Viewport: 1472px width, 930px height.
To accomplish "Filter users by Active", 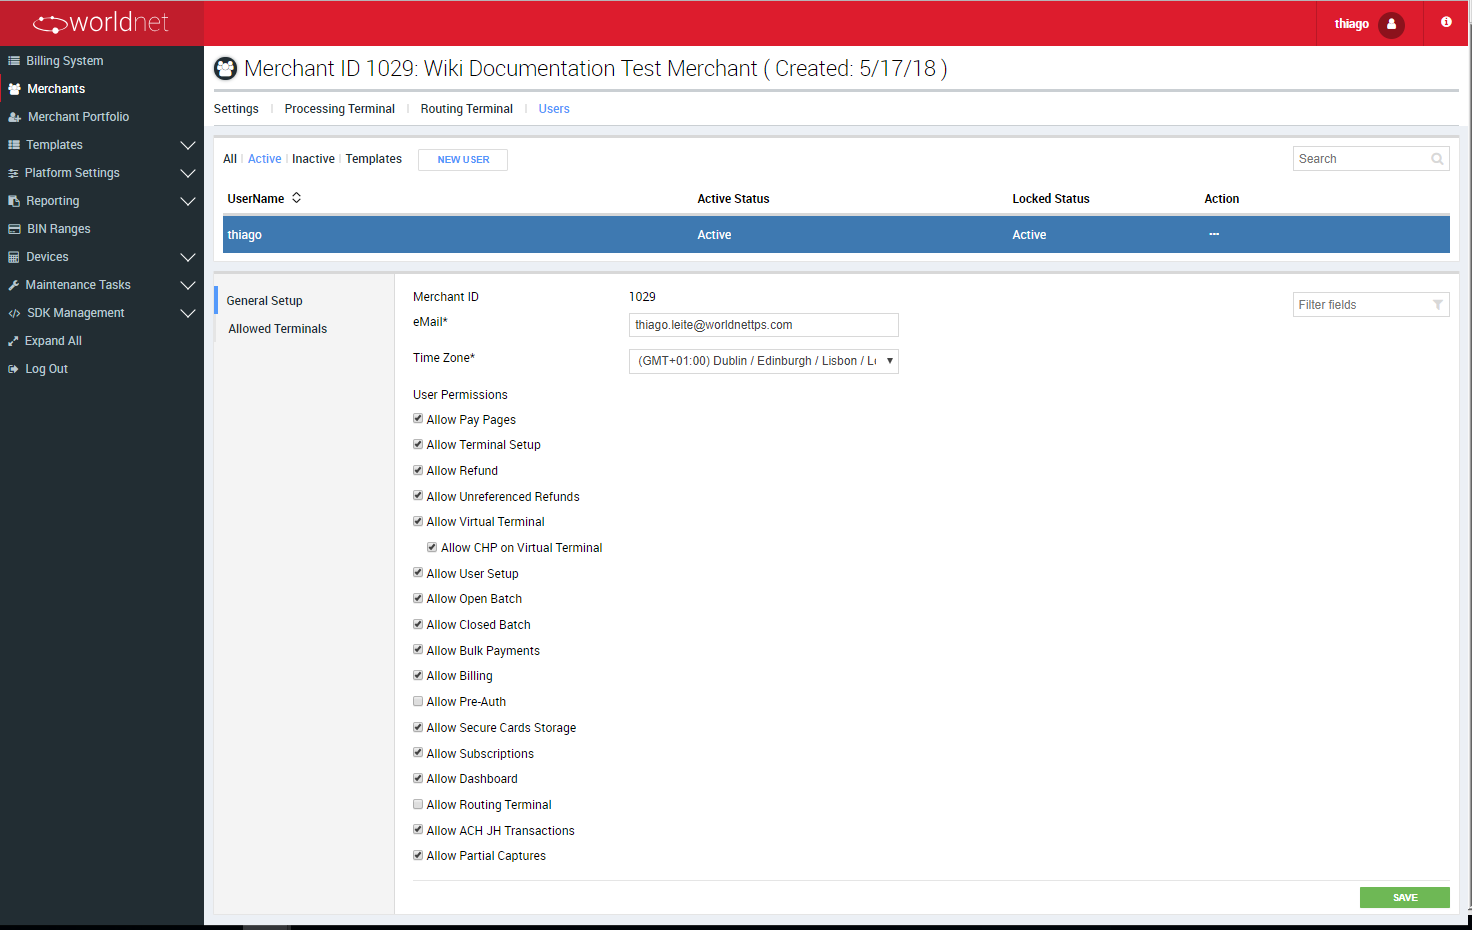I will [265, 159].
